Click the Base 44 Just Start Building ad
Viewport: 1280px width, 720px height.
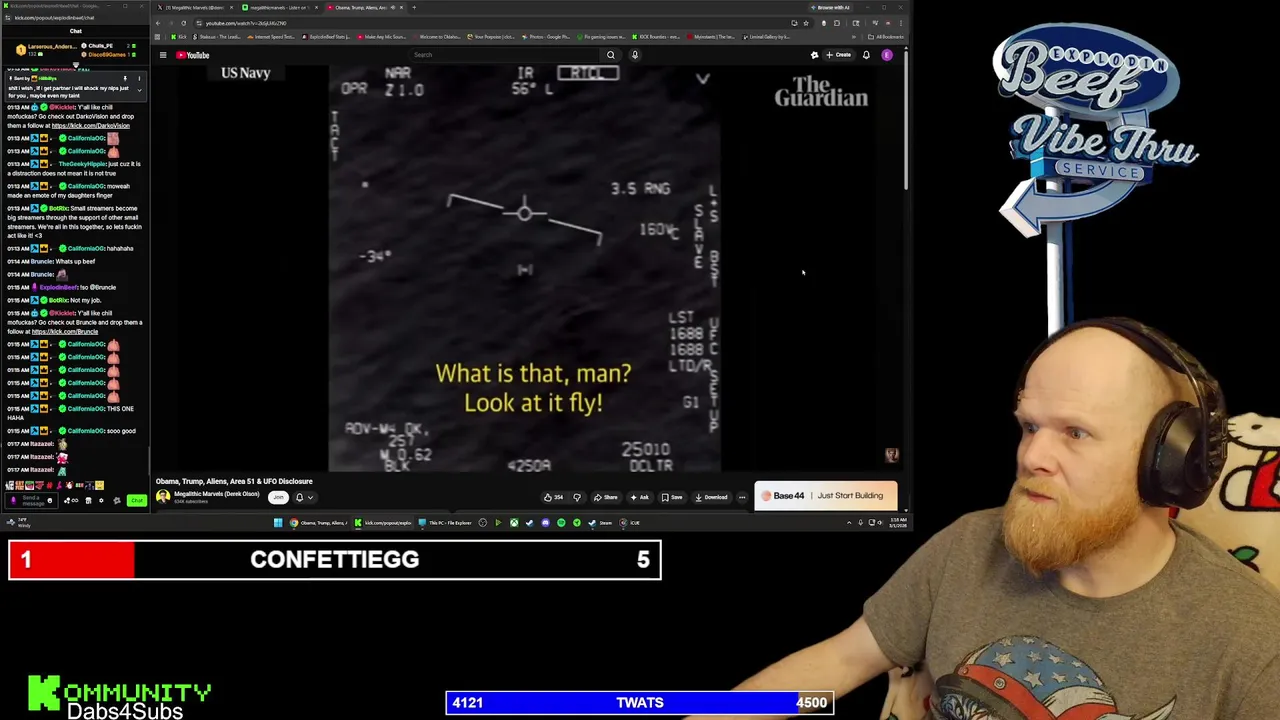click(826, 496)
